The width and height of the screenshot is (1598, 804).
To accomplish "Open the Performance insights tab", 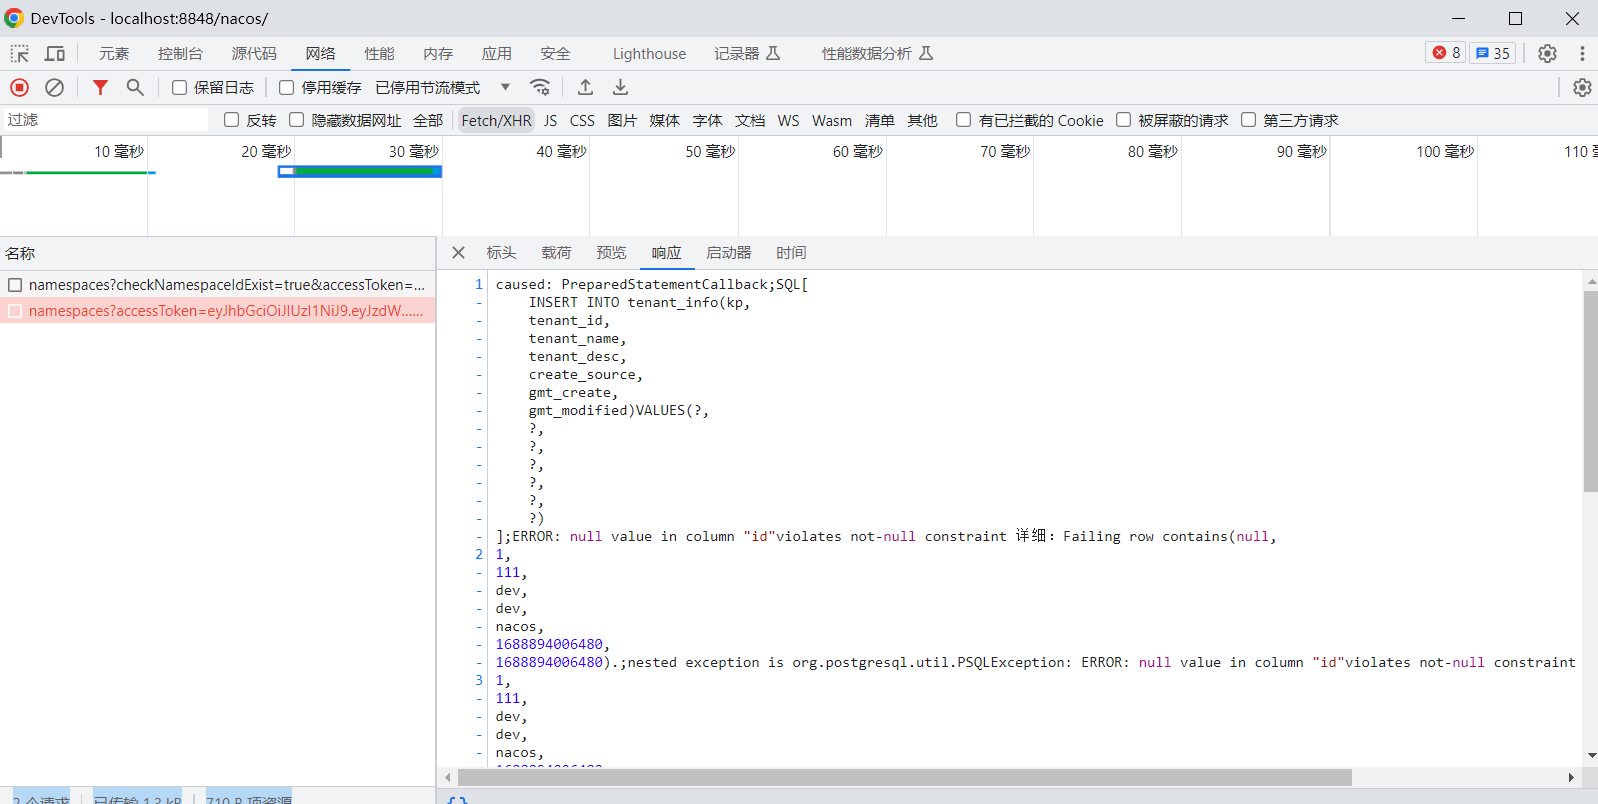I will pos(877,54).
